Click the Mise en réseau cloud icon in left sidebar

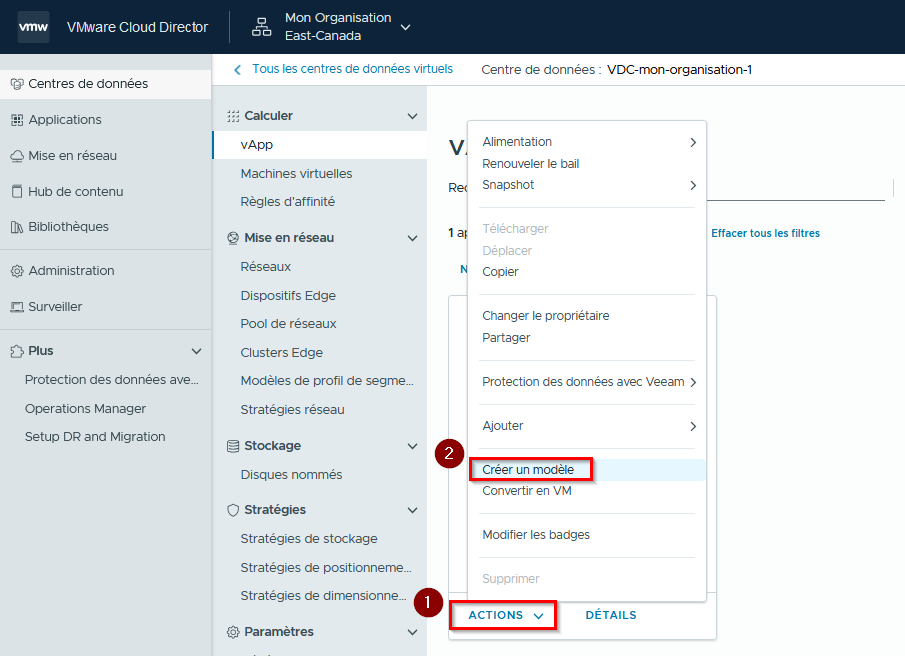click(x=17, y=156)
